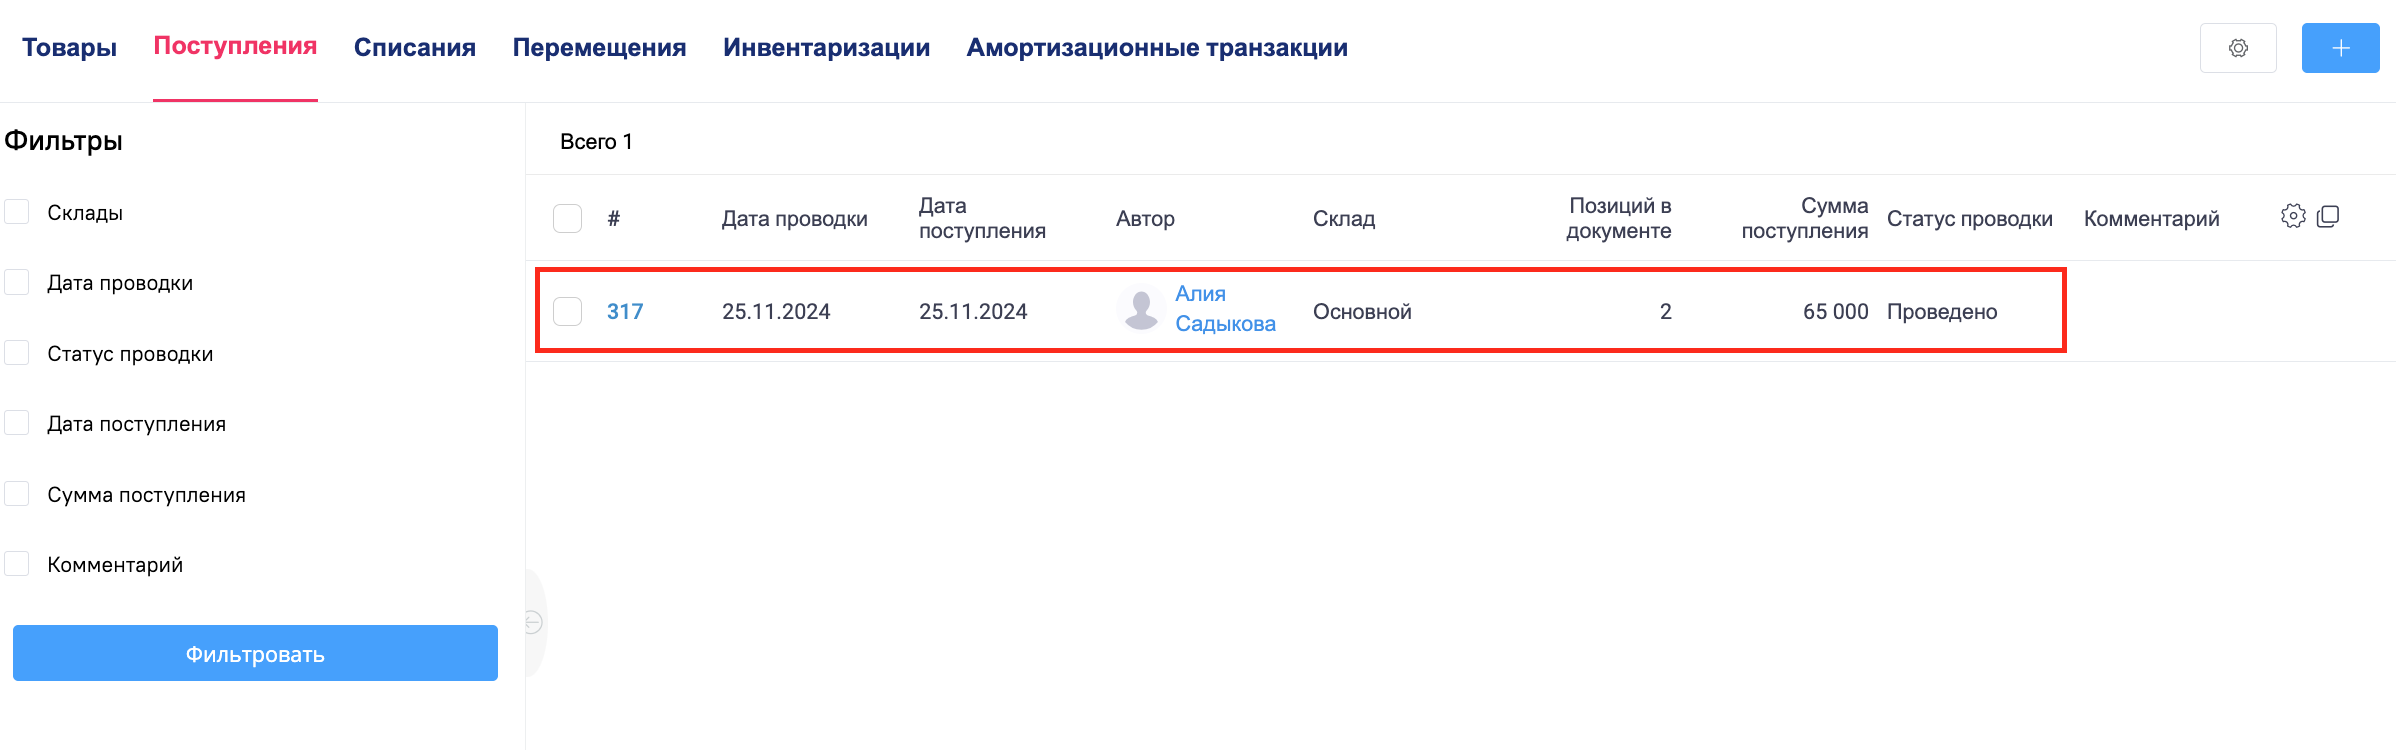Click the Позиций в документе column header
The image size is (2396, 750).
tap(1619, 218)
